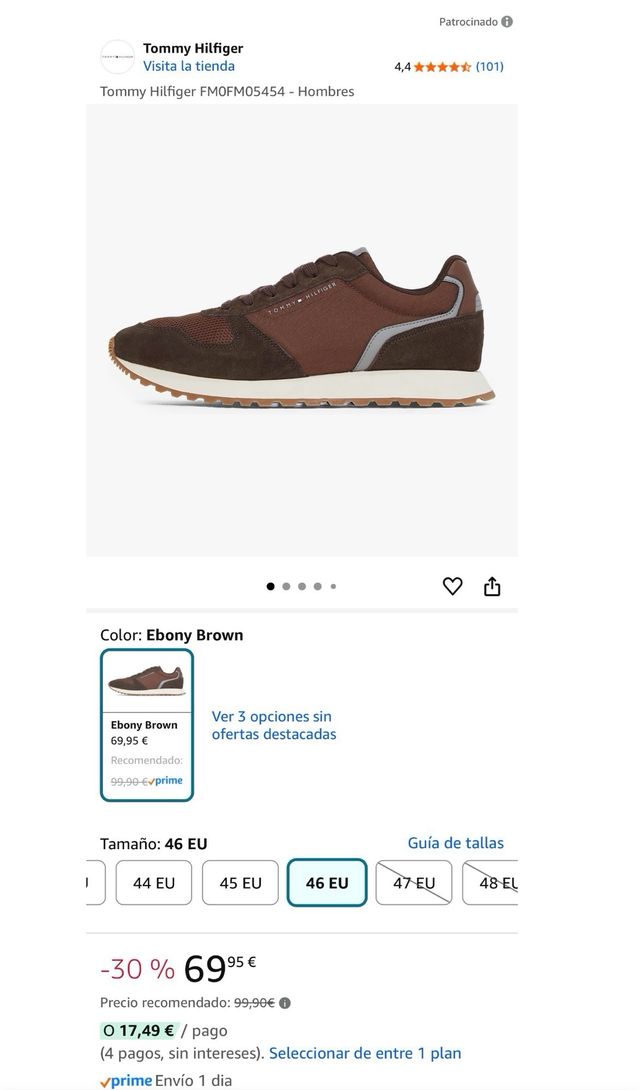Select size 45 EU

pos(240,883)
